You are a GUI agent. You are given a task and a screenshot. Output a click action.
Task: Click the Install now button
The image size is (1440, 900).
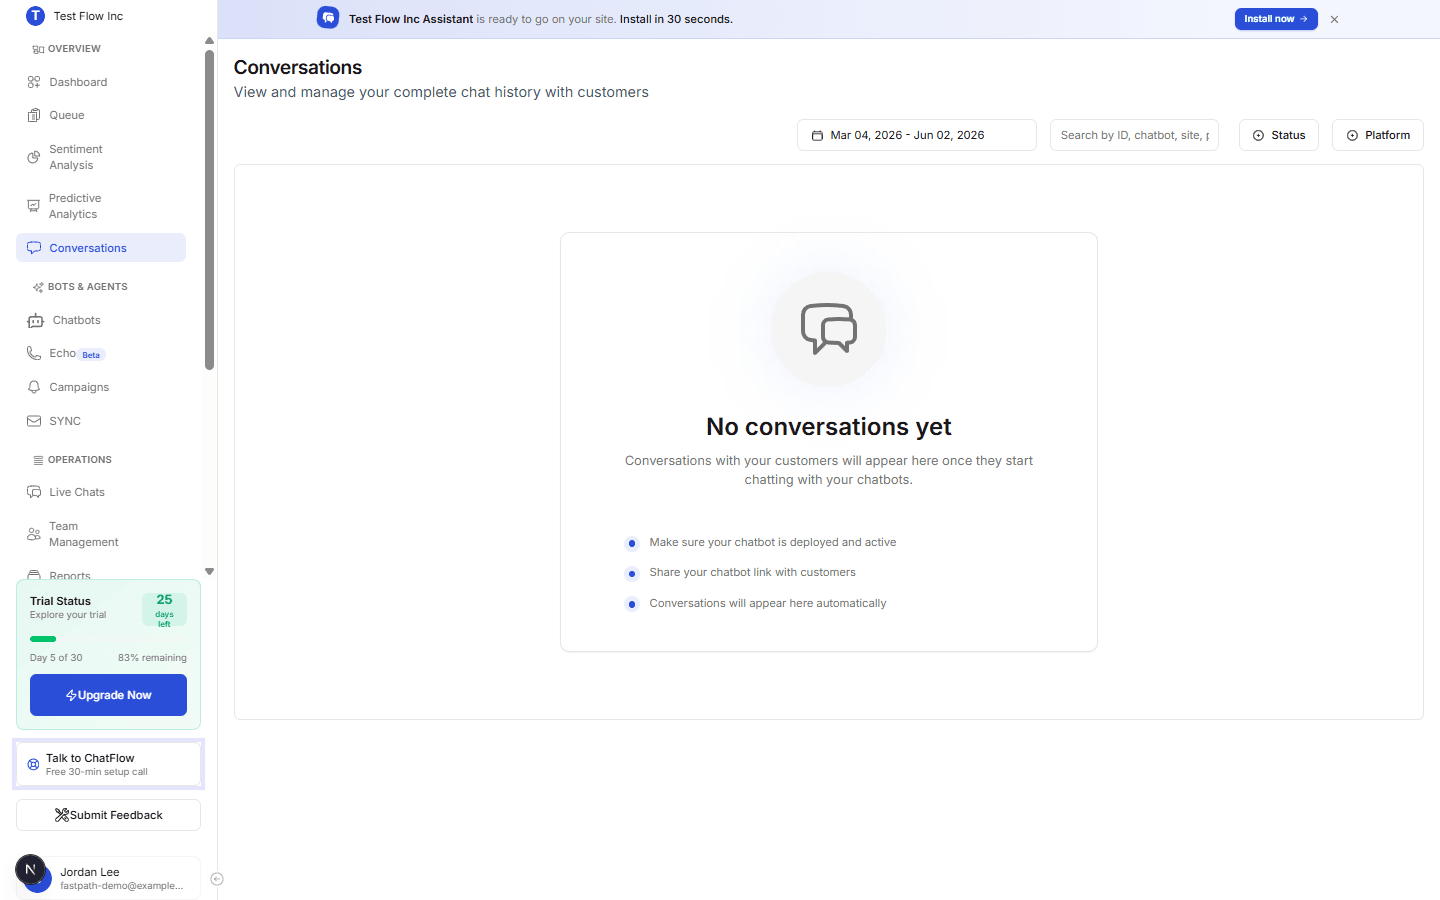(1276, 19)
